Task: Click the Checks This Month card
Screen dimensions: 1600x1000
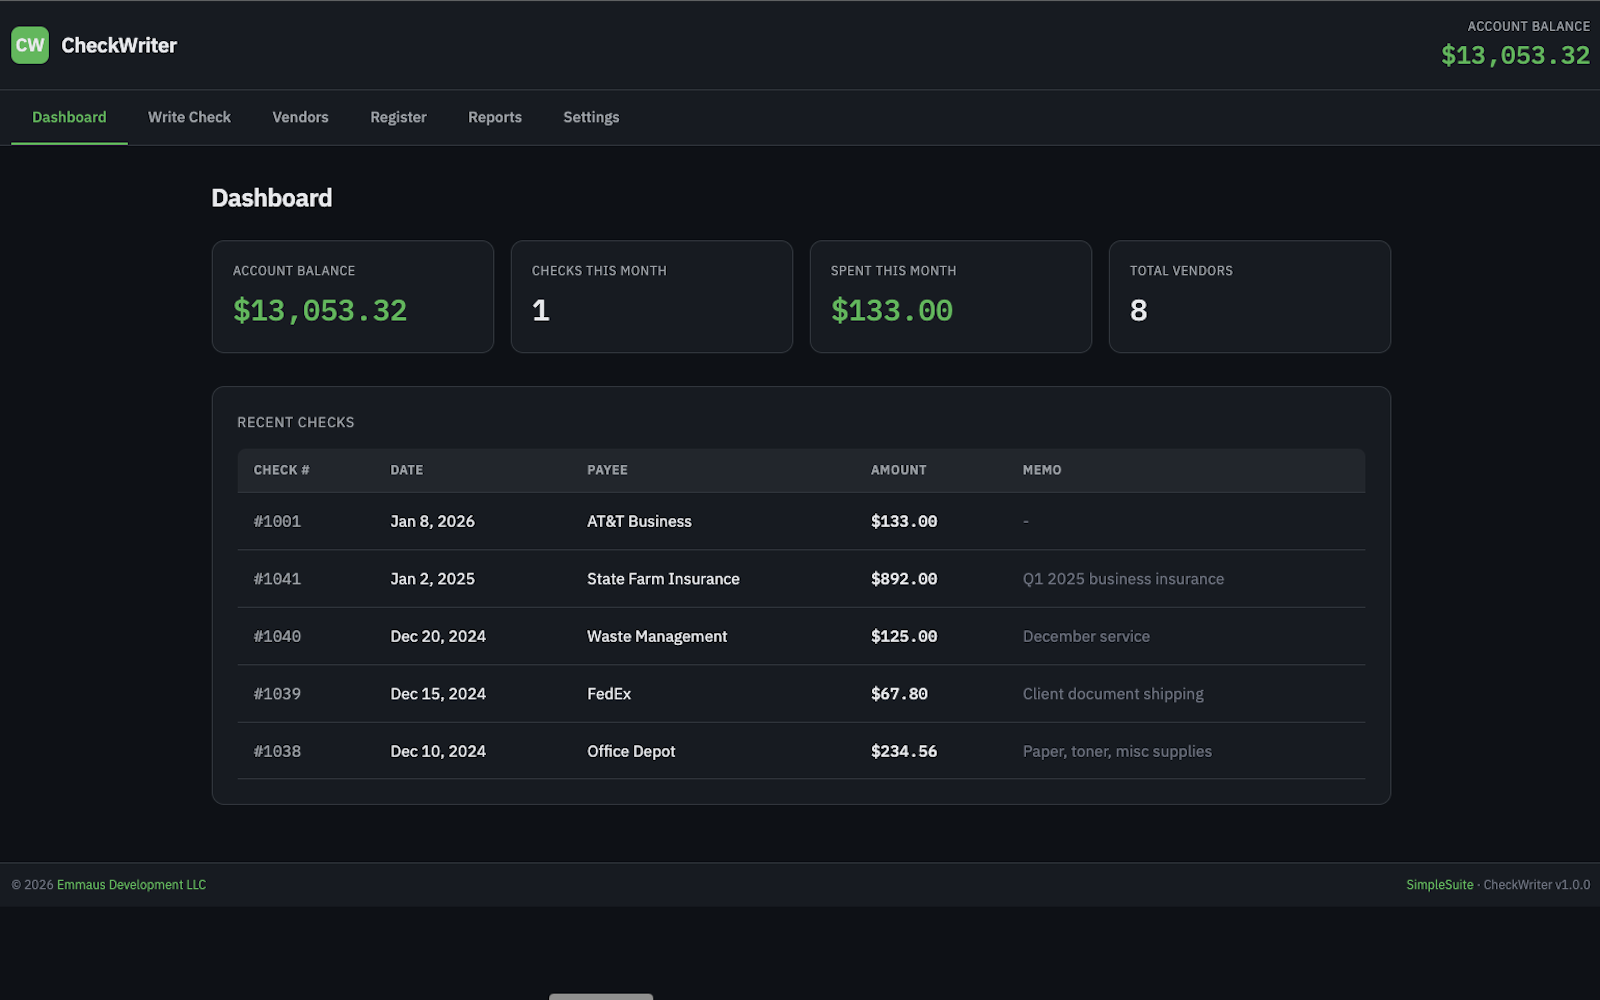Action: click(x=651, y=296)
